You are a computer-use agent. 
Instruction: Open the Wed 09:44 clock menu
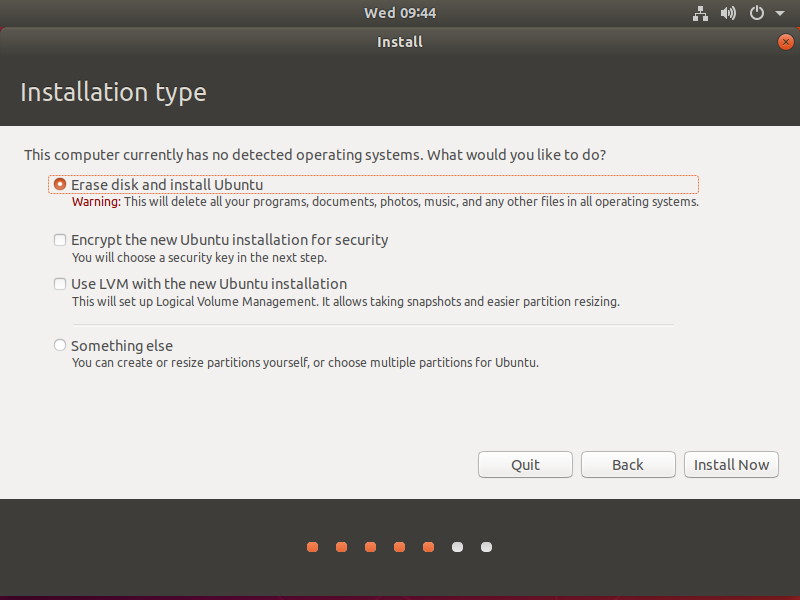(x=400, y=13)
